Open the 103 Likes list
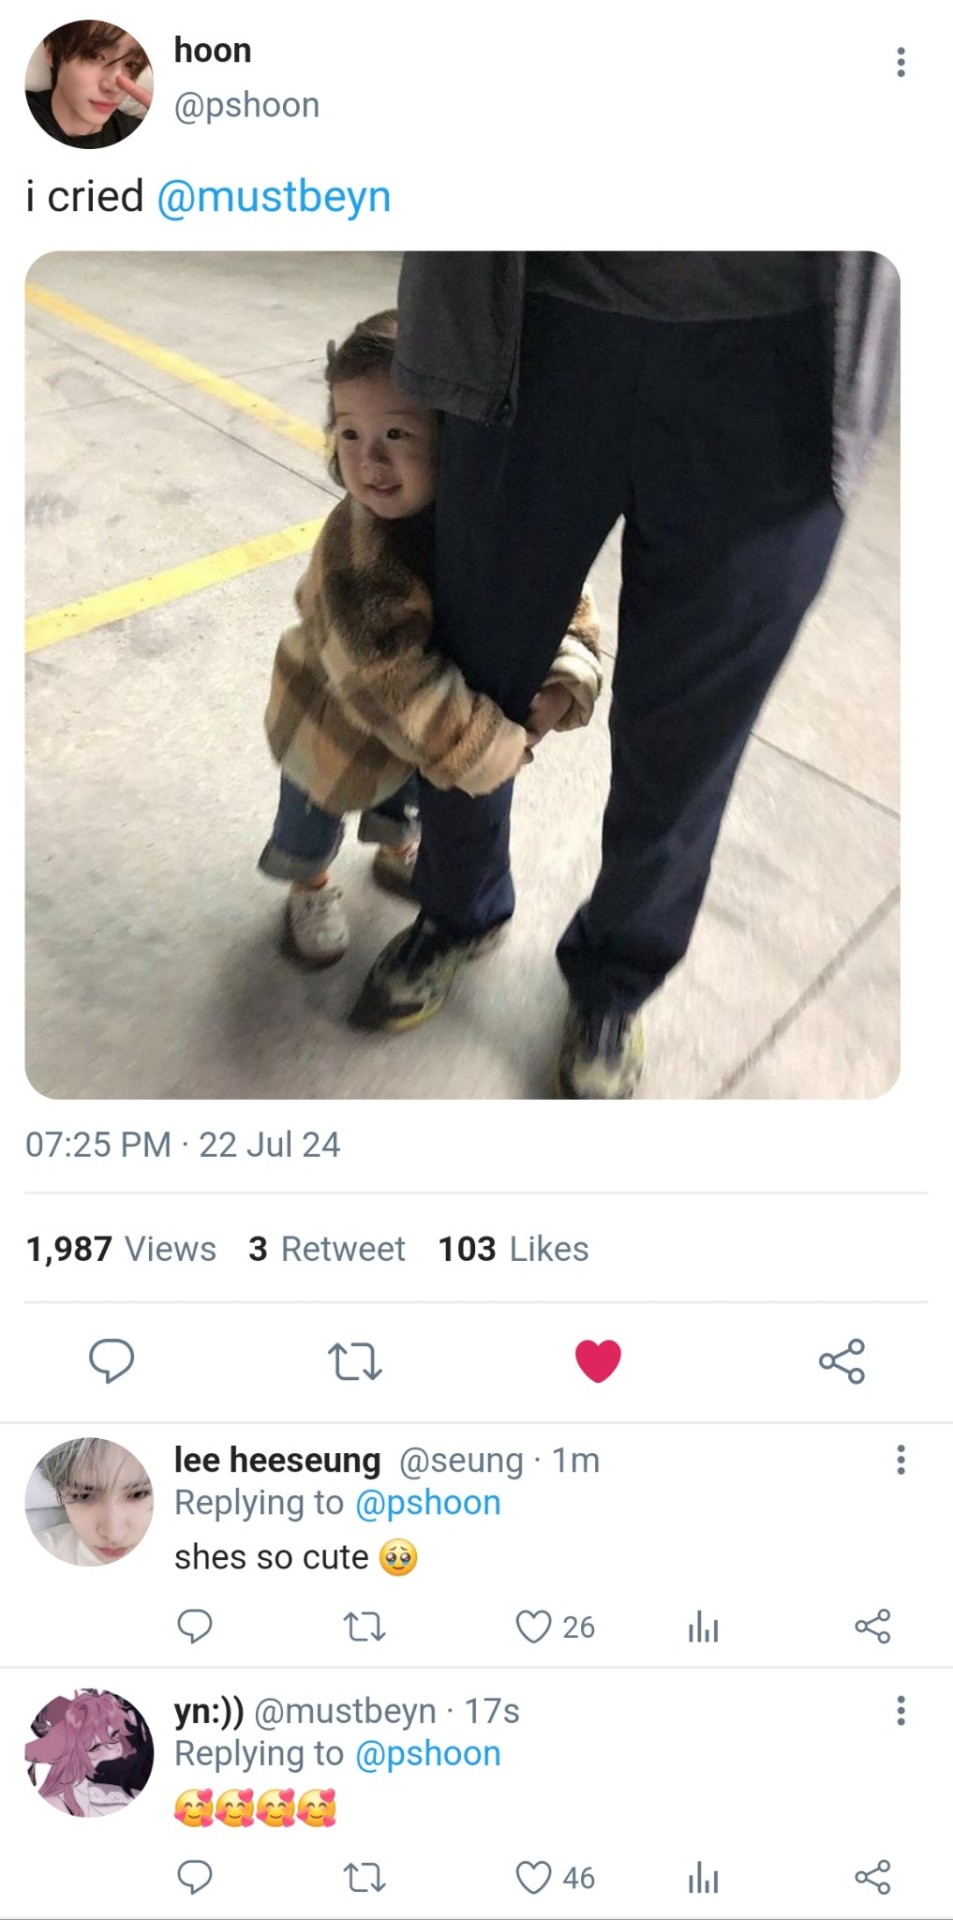 (513, 1249)
